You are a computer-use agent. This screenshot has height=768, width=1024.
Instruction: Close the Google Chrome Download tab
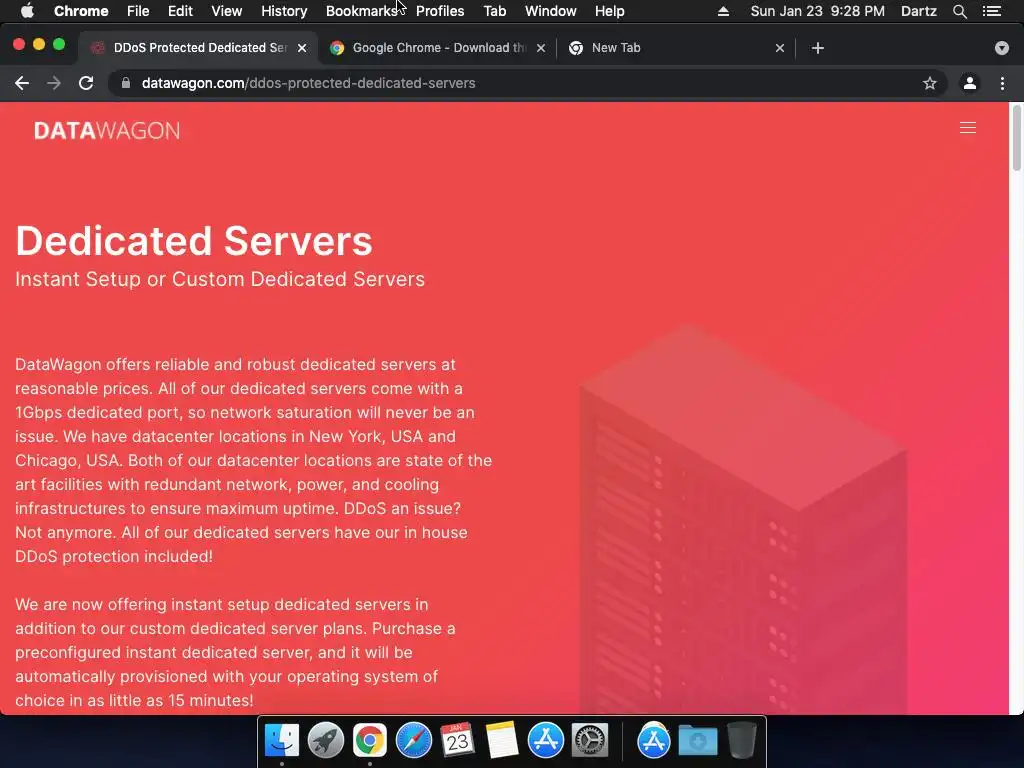pyautogui.click(x=541, y=48)
